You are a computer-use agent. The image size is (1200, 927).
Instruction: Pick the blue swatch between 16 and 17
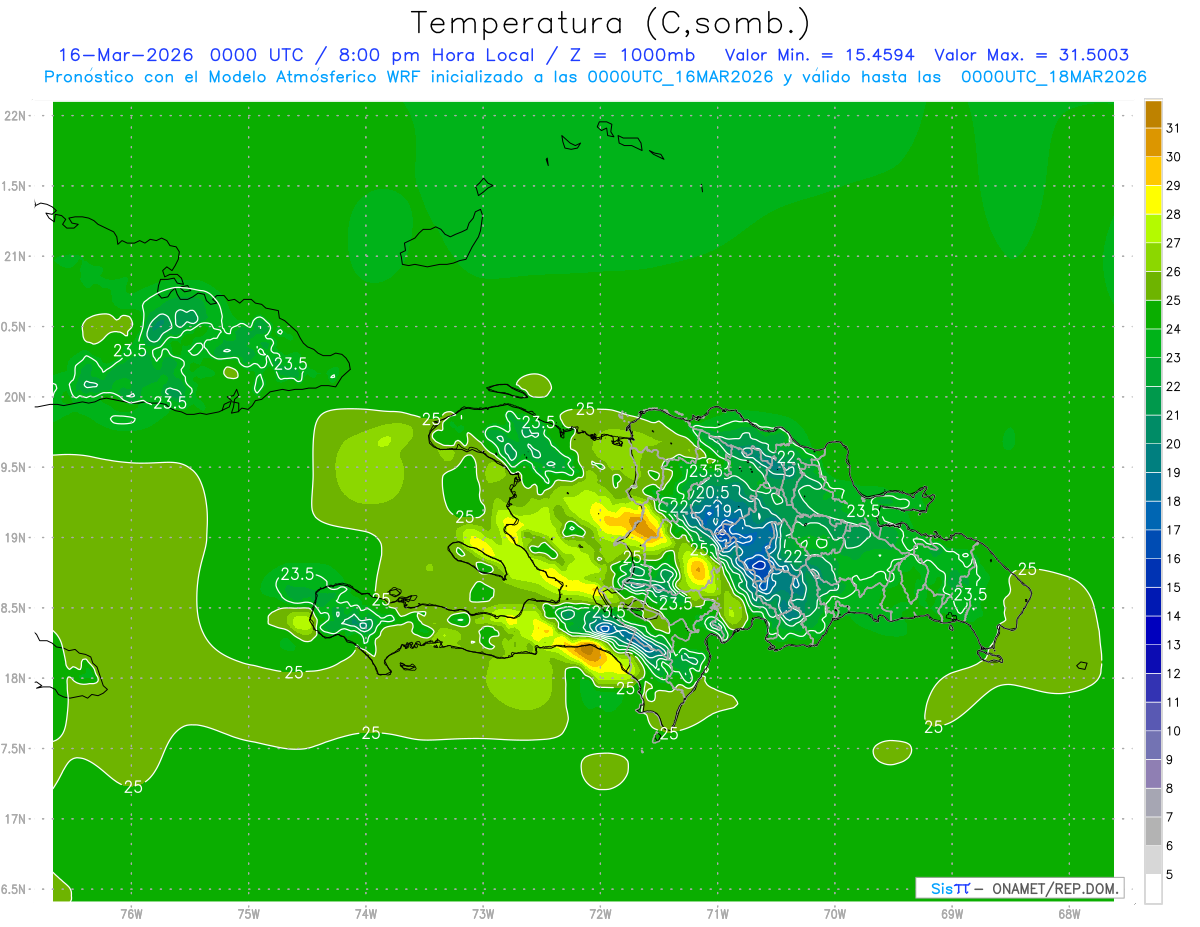point(1153,544)
